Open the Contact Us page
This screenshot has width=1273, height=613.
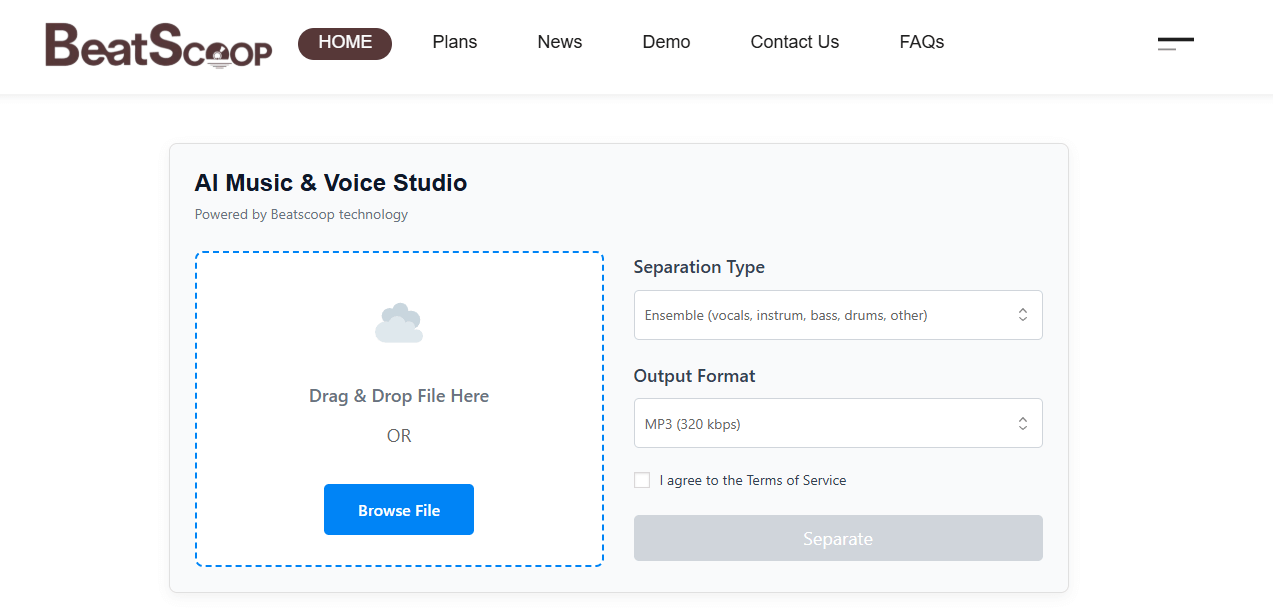click(794, 42)
